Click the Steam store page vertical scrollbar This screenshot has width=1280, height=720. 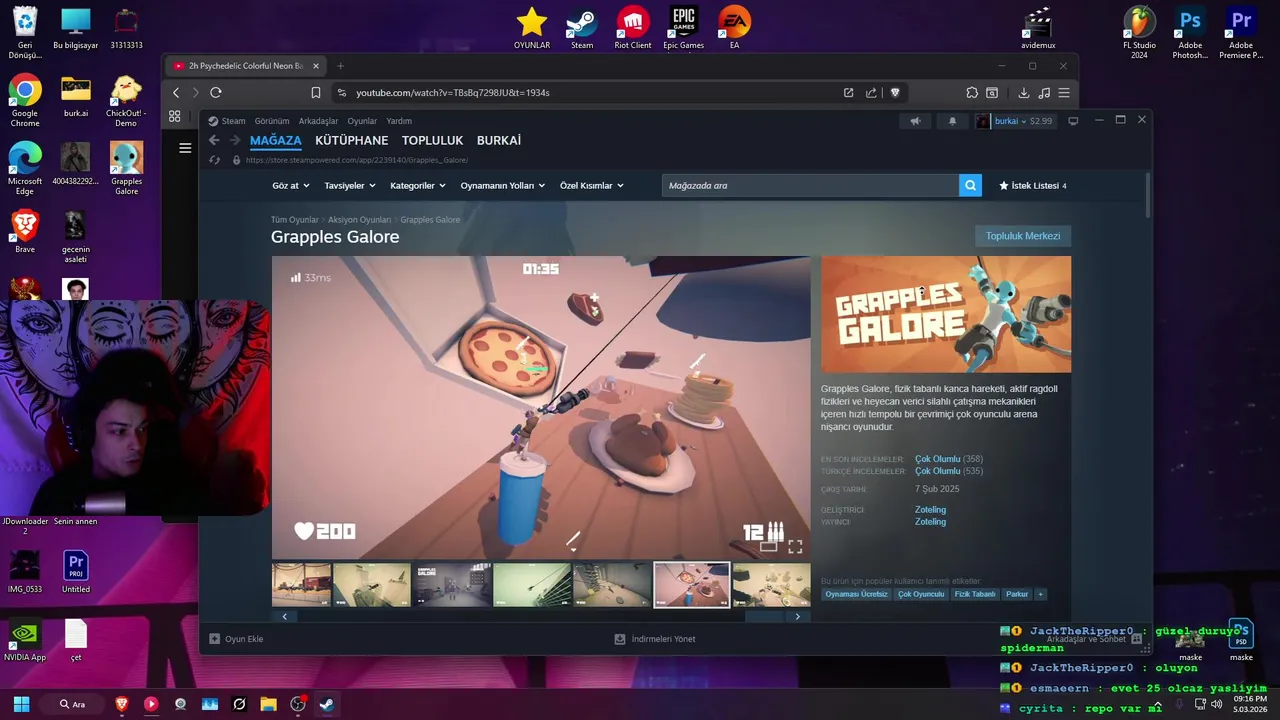click(x=1147, y=195)
